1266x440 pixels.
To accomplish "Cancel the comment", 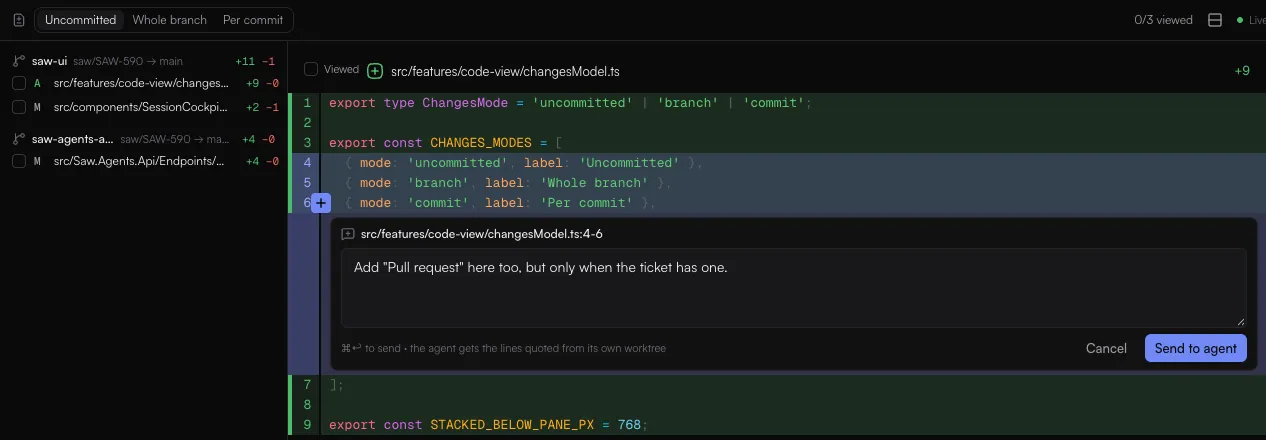I will pyautogui.click(x=1106, y=348).
